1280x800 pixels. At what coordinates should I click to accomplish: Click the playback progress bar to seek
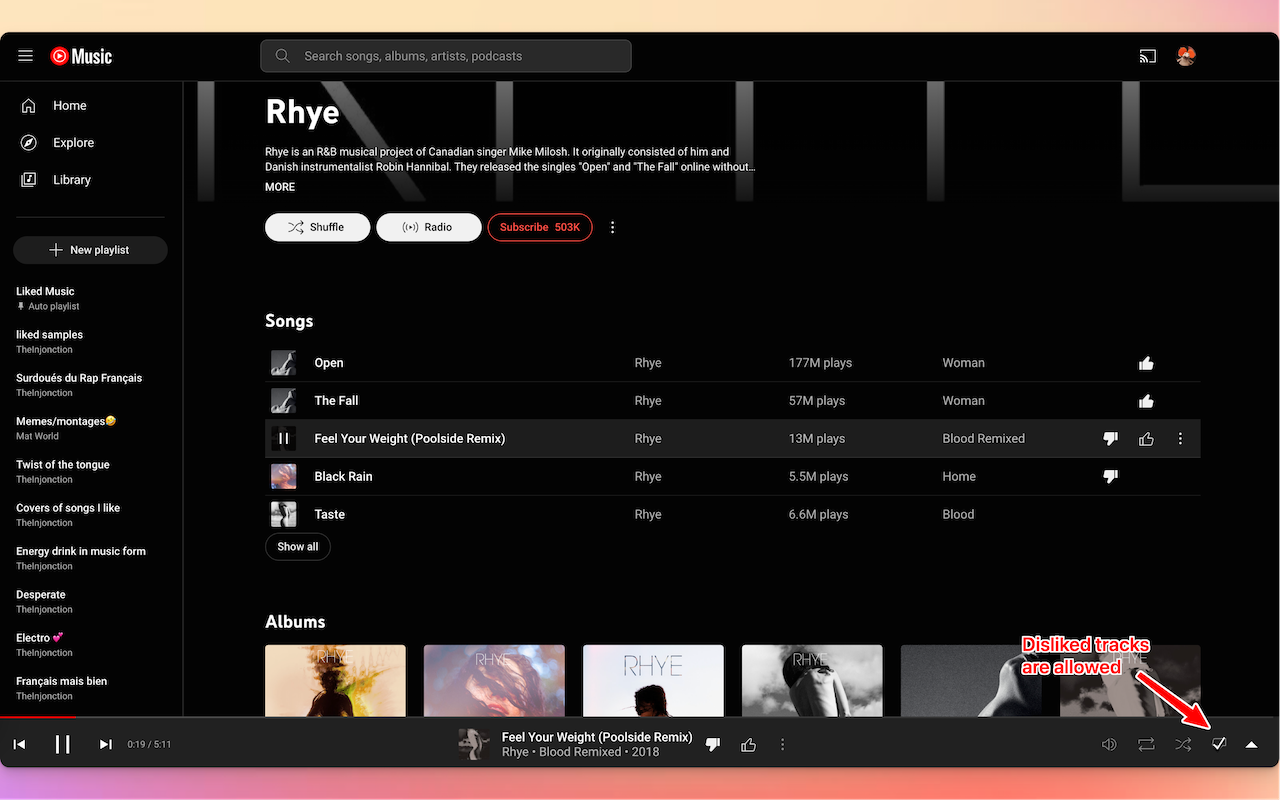click(640, 717)
